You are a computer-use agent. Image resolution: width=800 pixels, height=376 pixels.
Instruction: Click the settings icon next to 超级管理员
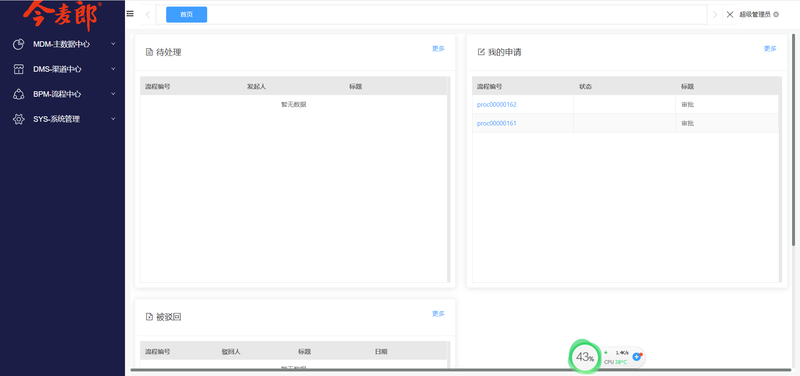[776, 15]
